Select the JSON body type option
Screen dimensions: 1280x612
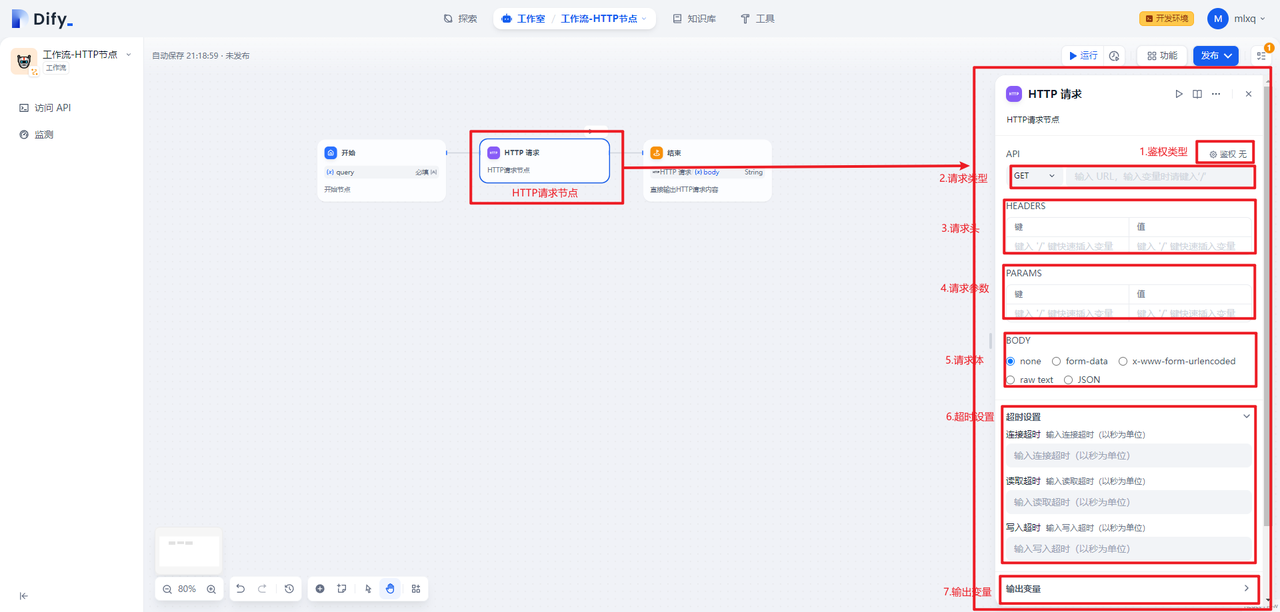1068,379
